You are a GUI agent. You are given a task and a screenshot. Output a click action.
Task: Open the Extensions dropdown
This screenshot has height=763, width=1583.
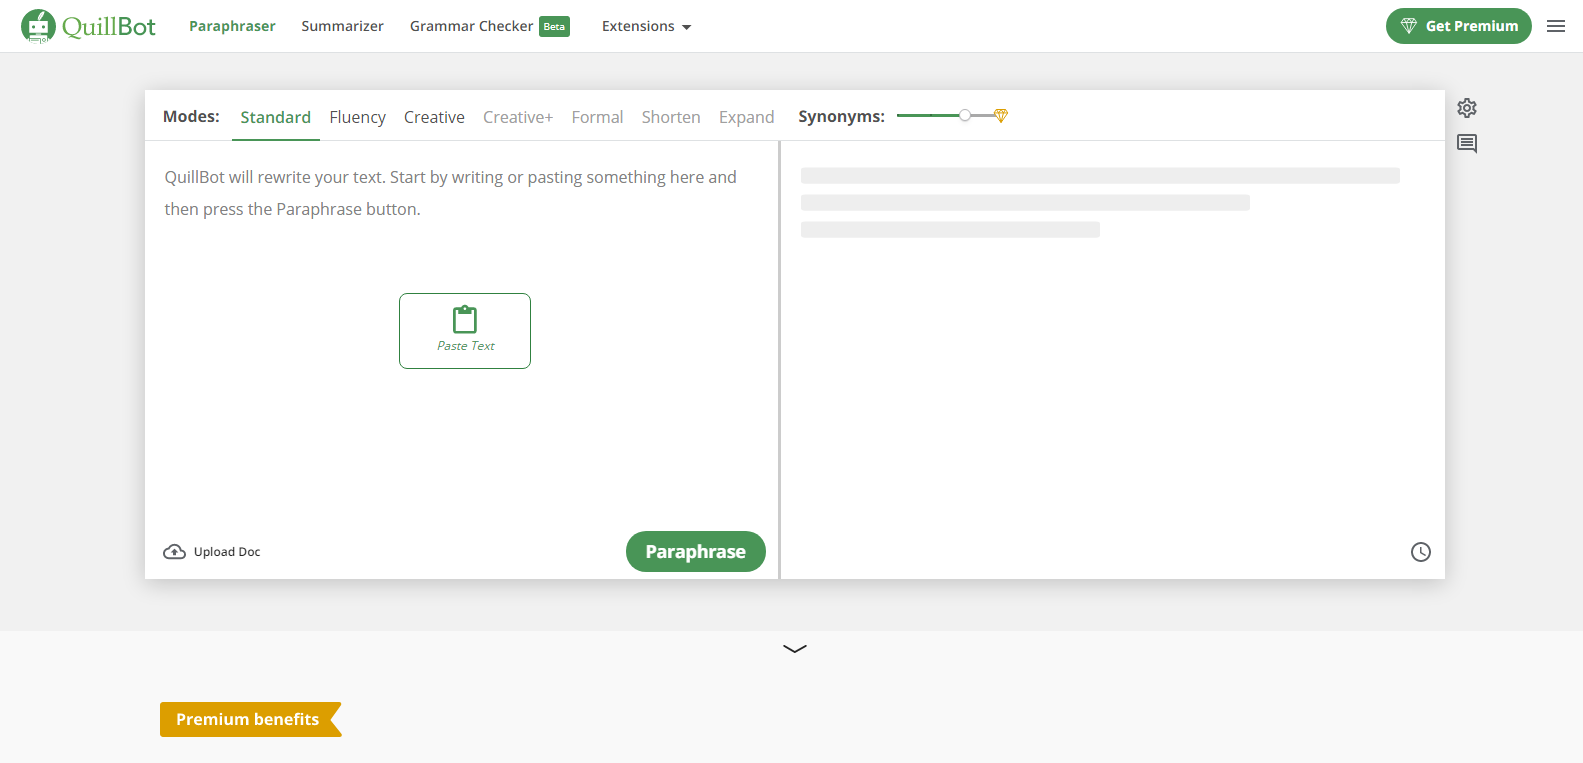coord(646,26)
